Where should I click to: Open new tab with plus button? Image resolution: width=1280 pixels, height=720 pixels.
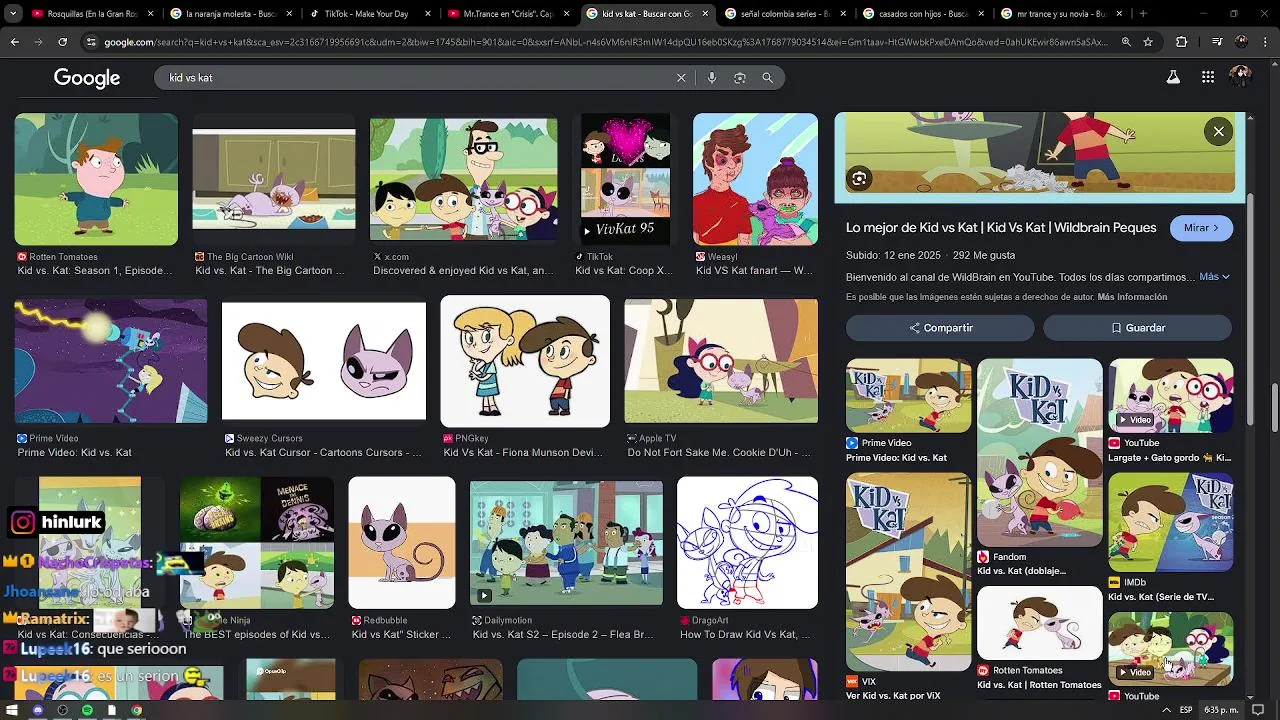[1143, 14]
